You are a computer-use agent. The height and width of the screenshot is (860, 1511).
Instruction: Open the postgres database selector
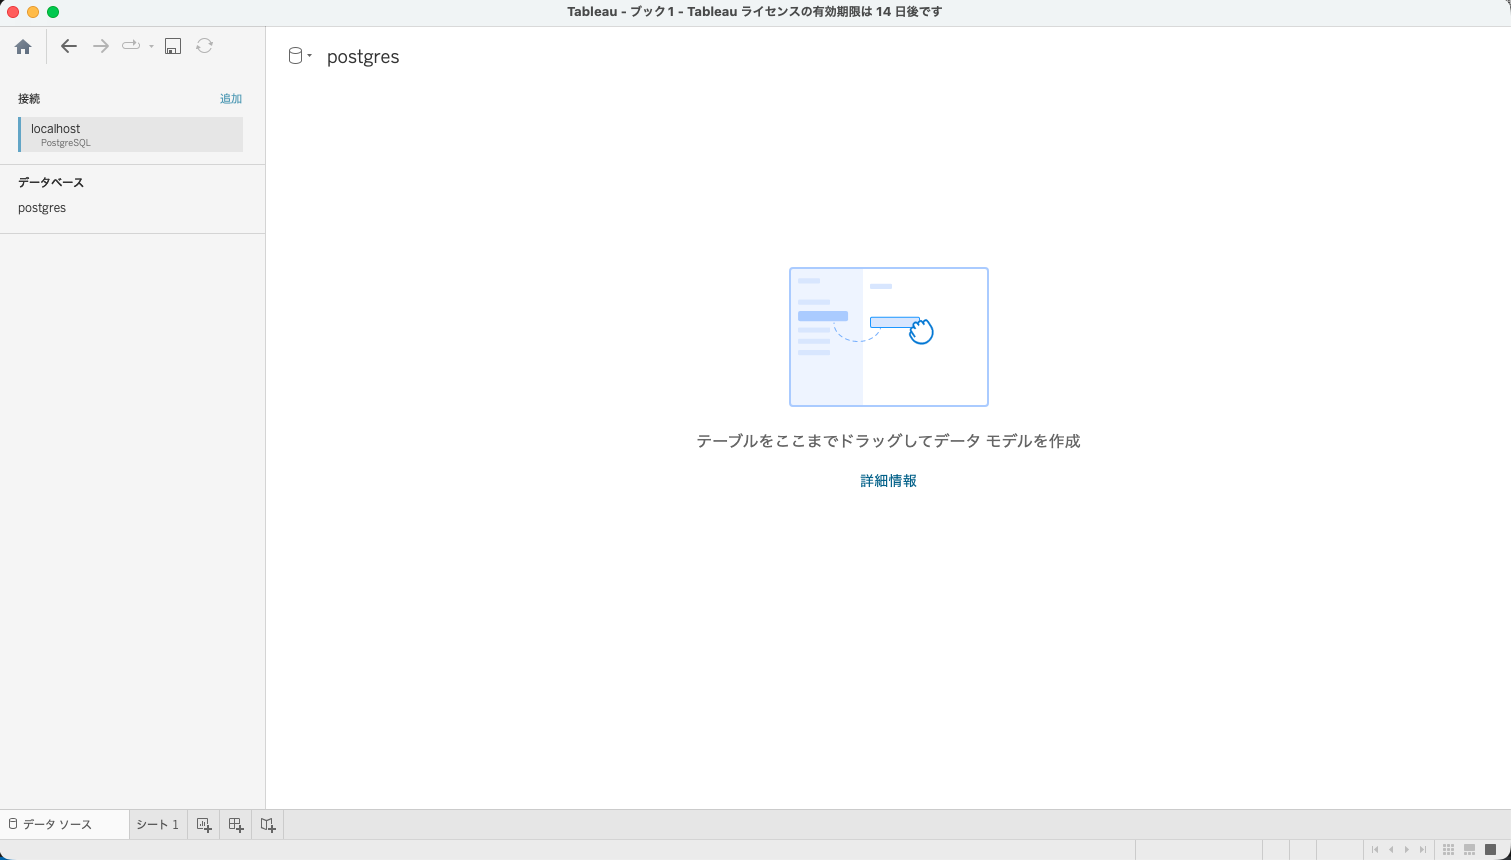point(41,208)
